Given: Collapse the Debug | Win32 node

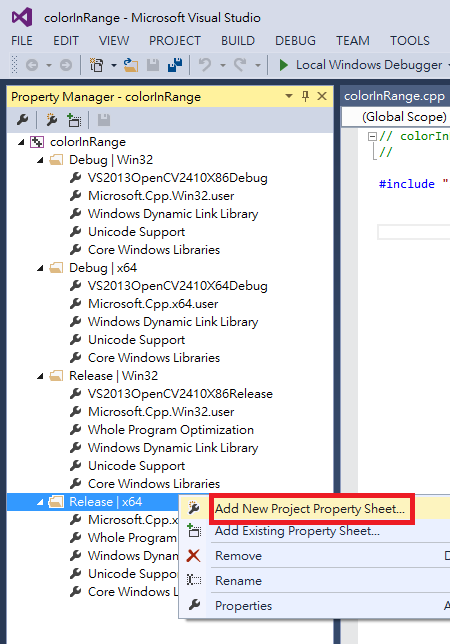Looking at the screenshot, I should click(40, 160).
